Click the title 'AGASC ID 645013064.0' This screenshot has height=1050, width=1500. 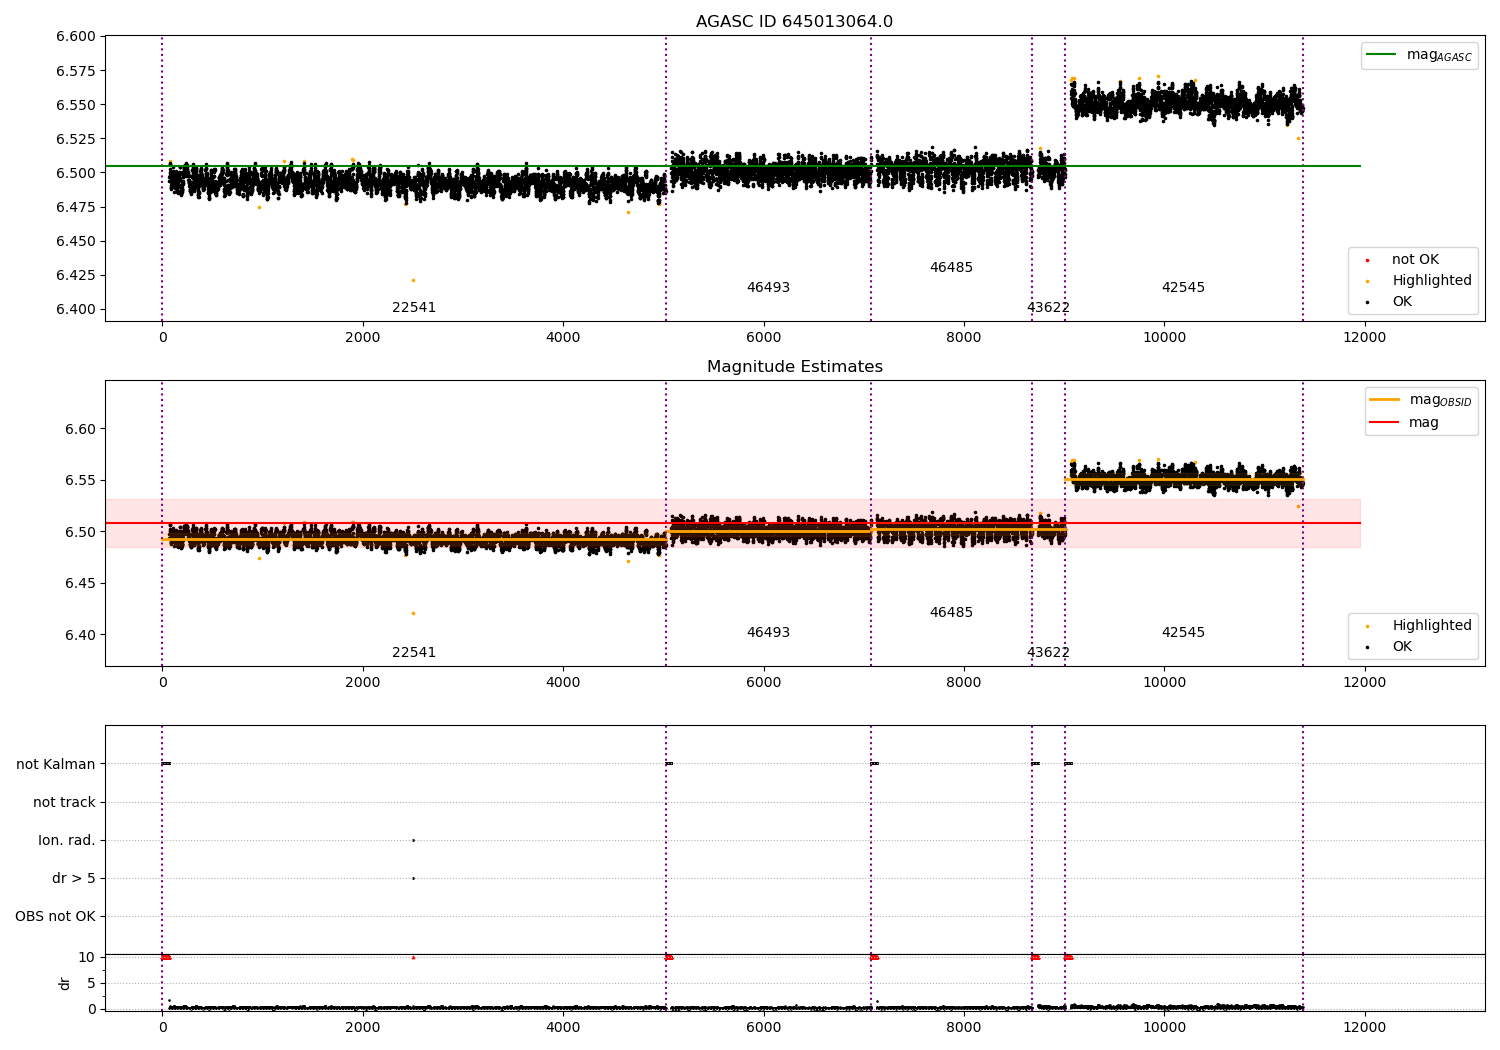point(794,22)
